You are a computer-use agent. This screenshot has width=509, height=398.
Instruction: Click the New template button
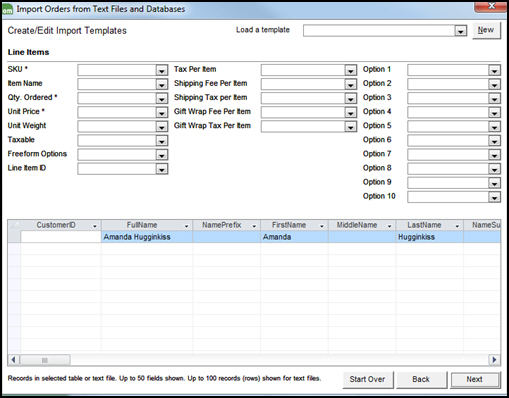pos(486,30)
